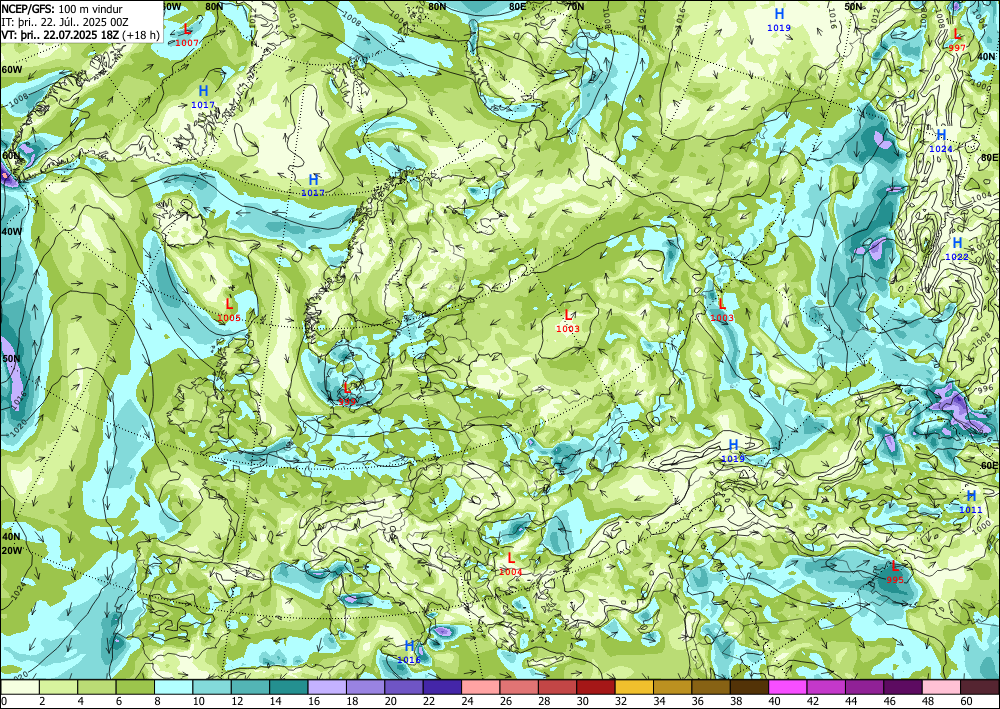Click the low pressure marker labeled 995

tap(895, 572)
